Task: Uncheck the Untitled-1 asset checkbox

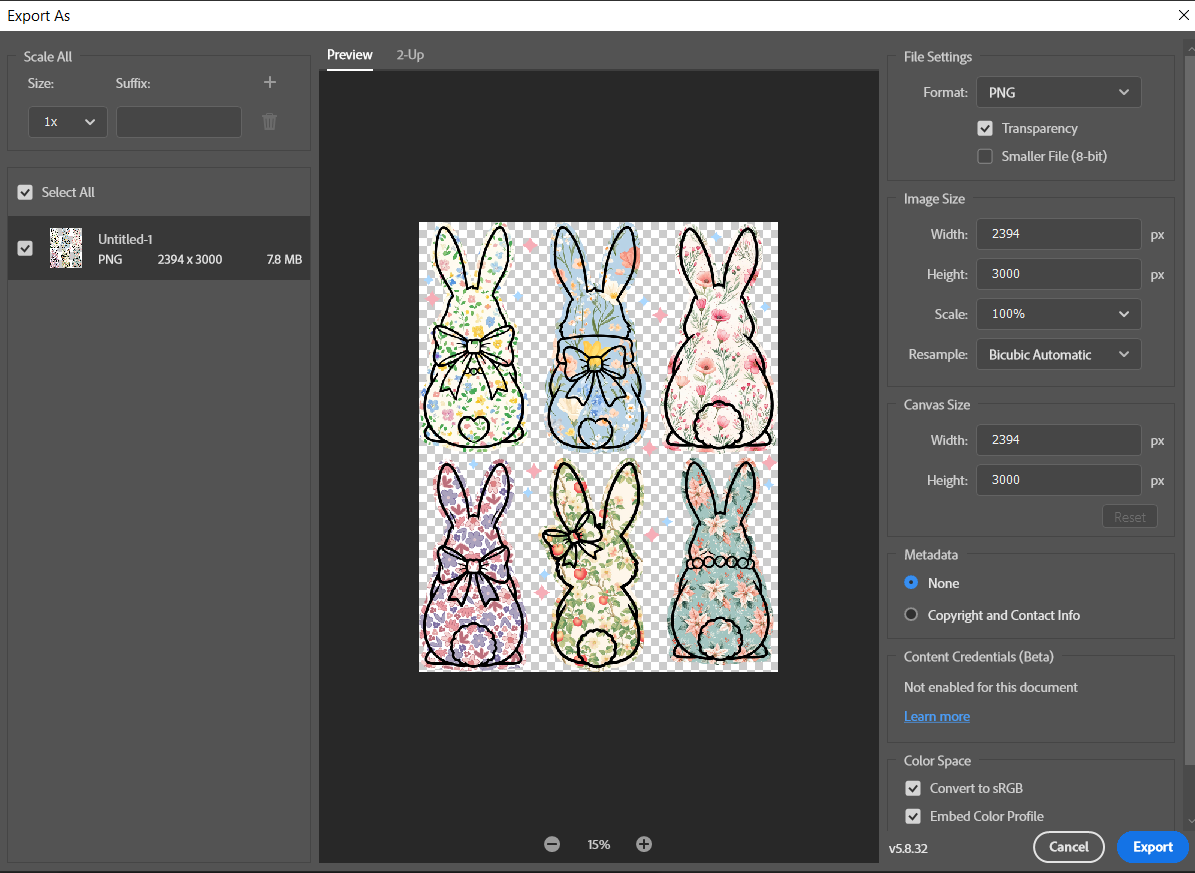Action: pyautogui.click(x=25, y=248)
